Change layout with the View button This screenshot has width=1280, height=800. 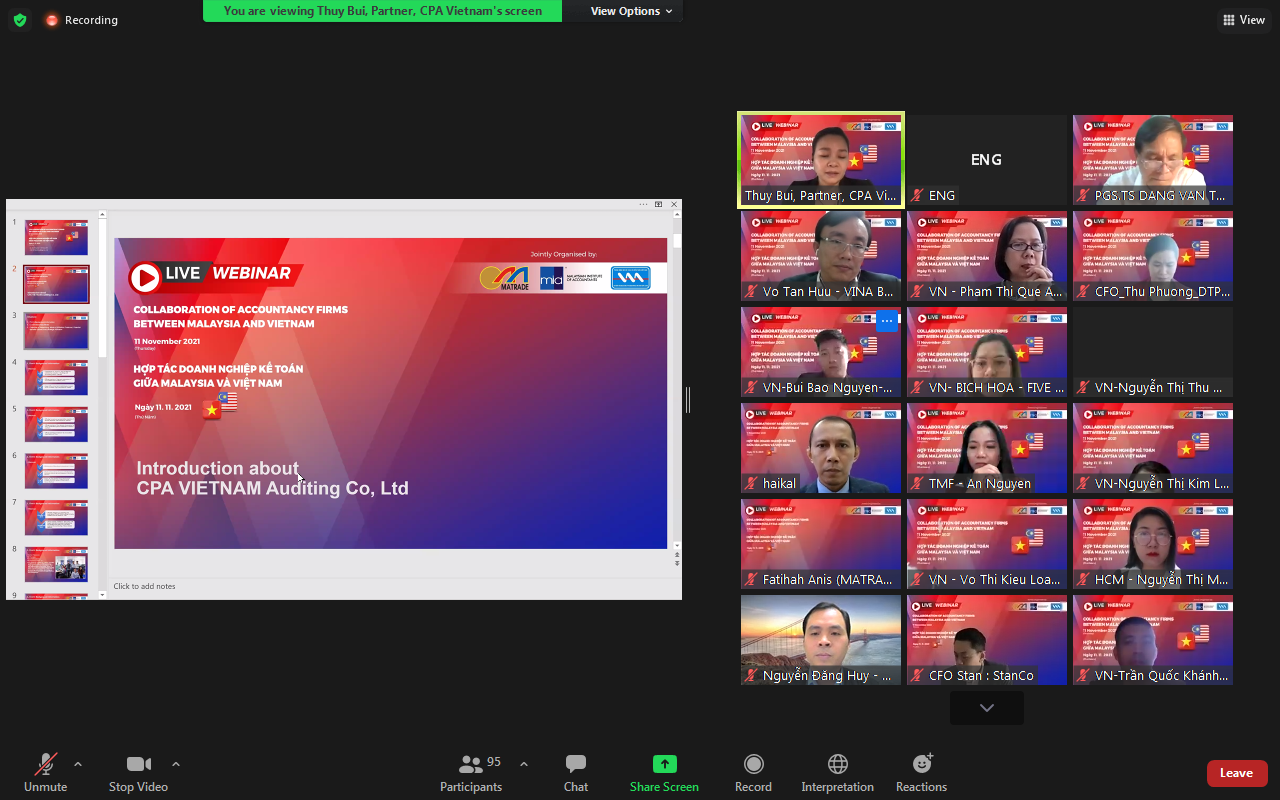(1243, 20)
